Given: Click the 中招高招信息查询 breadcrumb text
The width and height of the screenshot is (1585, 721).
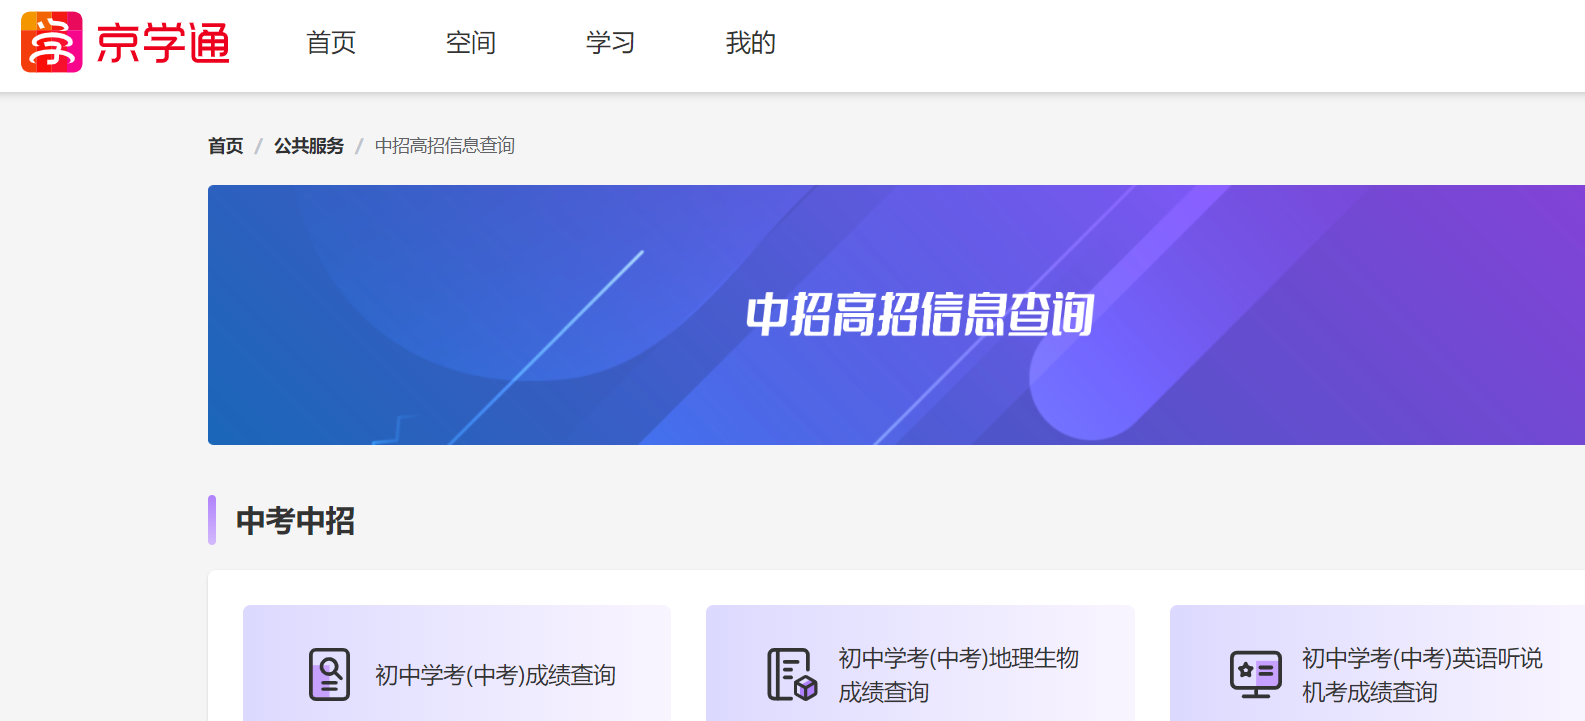Looking at the screenshot, I should (445, 146).
